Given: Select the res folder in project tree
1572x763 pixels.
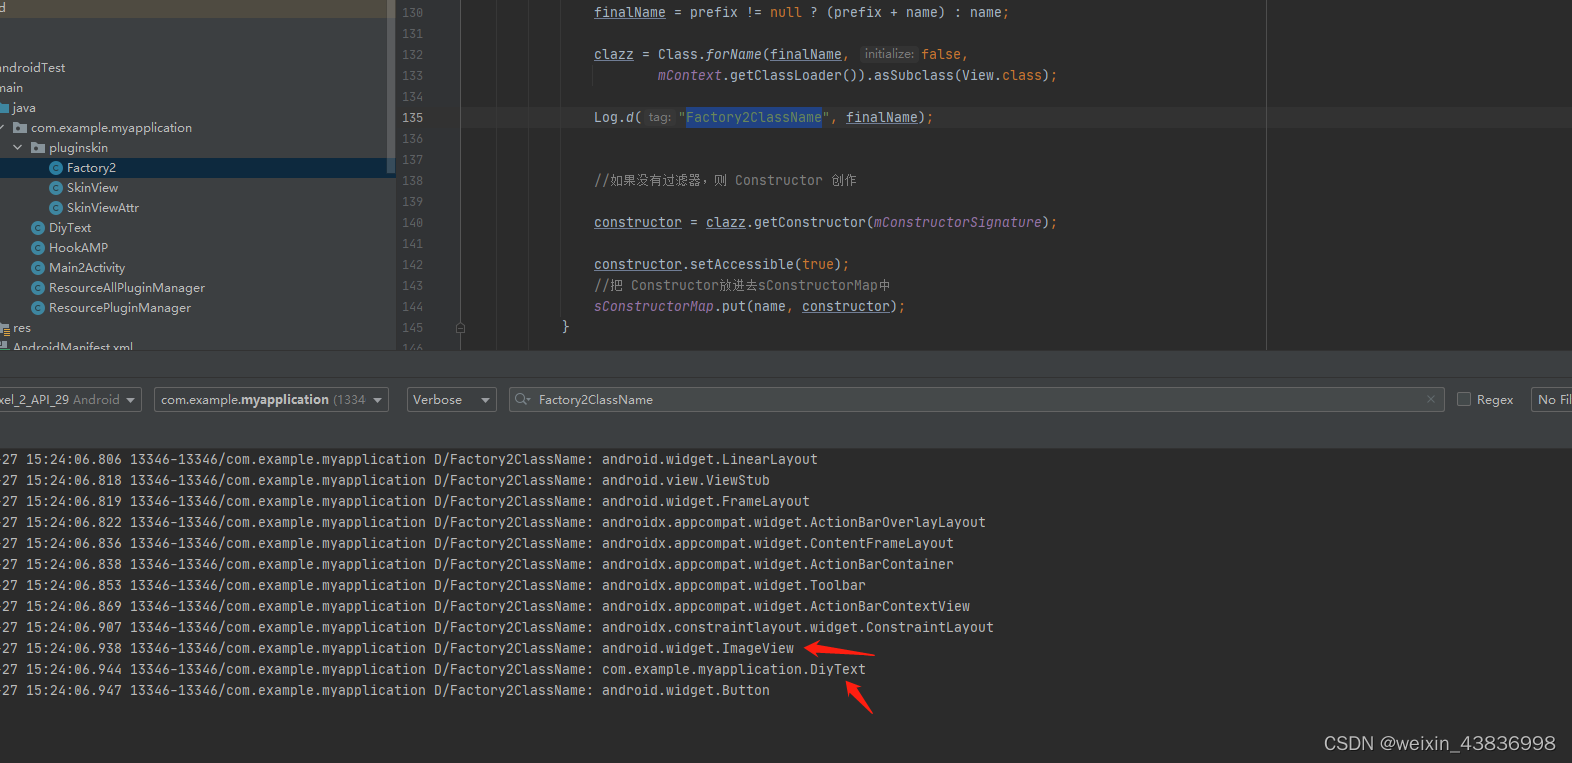Looking at the screenshot, I should click(22, 328).
